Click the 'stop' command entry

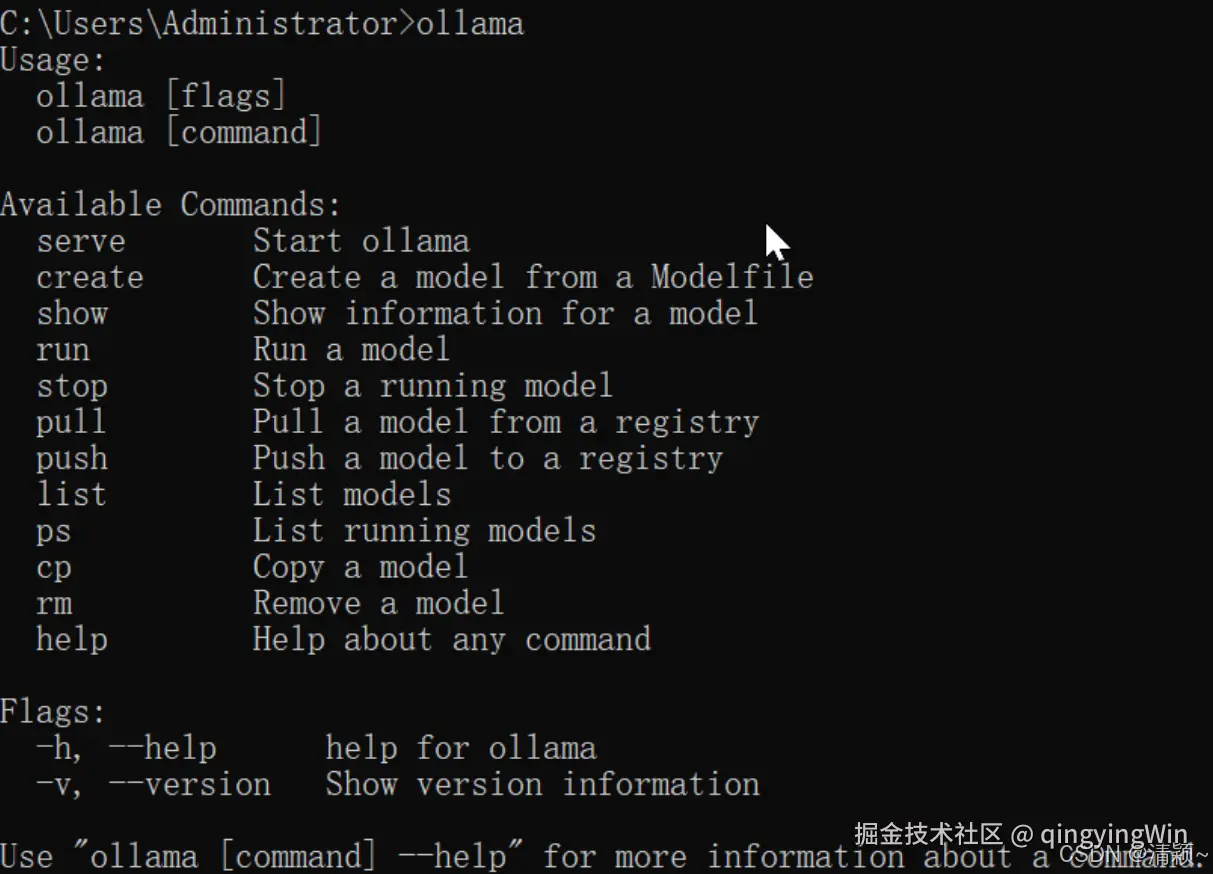[x=72, y=386]
